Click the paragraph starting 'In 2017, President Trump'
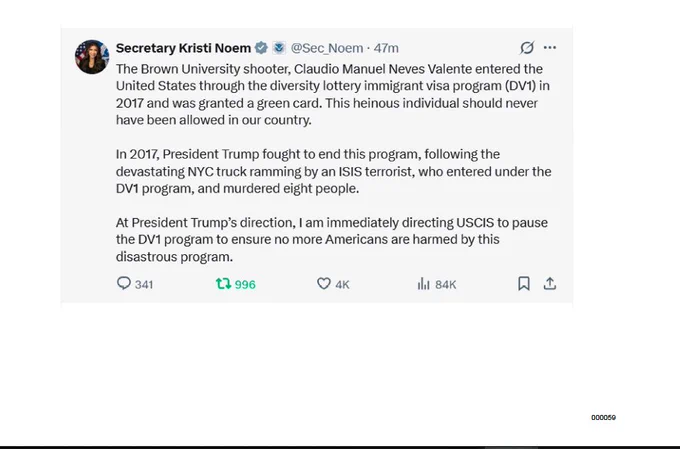 (x=333, y=171)
